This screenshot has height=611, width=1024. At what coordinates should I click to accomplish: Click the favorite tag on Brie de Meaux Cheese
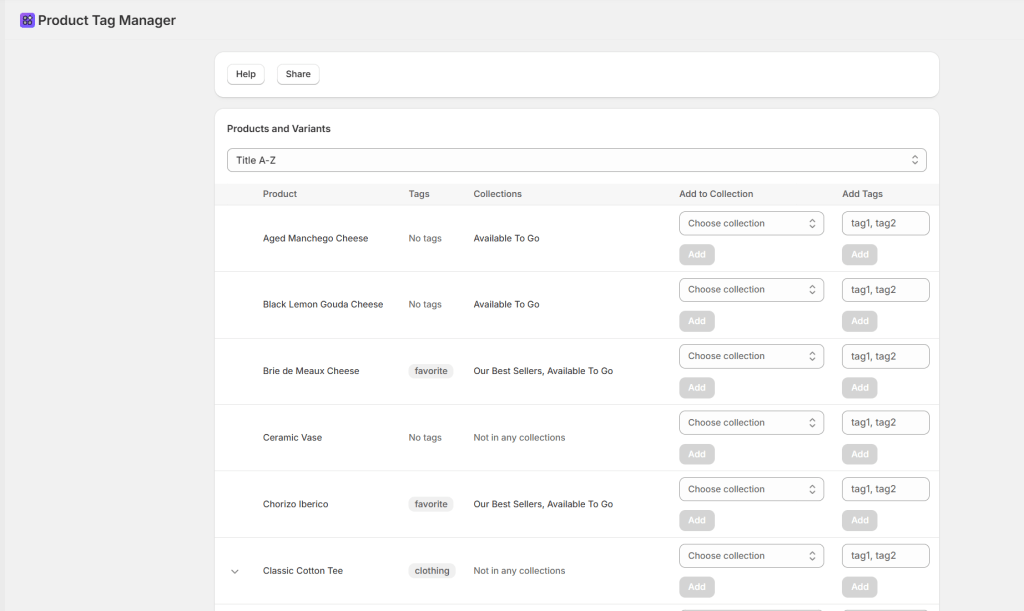pos(431,371)
